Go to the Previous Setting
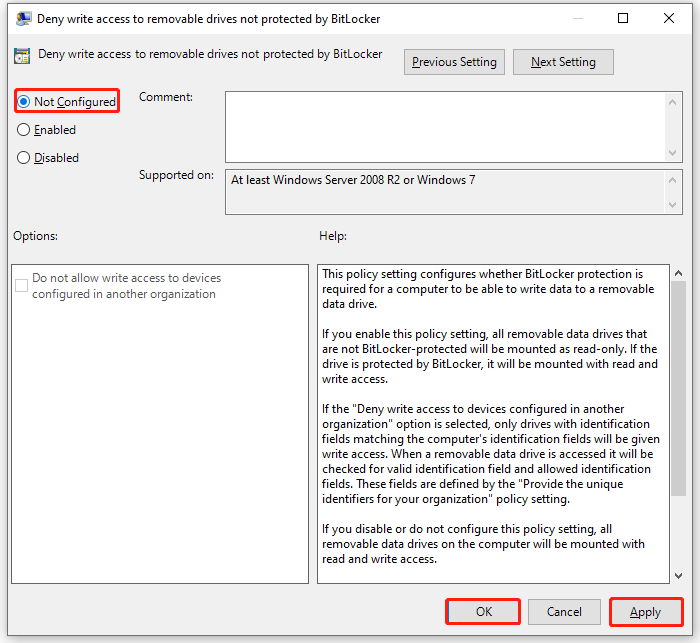Viewport: 700px width, 643px height. 454,62
